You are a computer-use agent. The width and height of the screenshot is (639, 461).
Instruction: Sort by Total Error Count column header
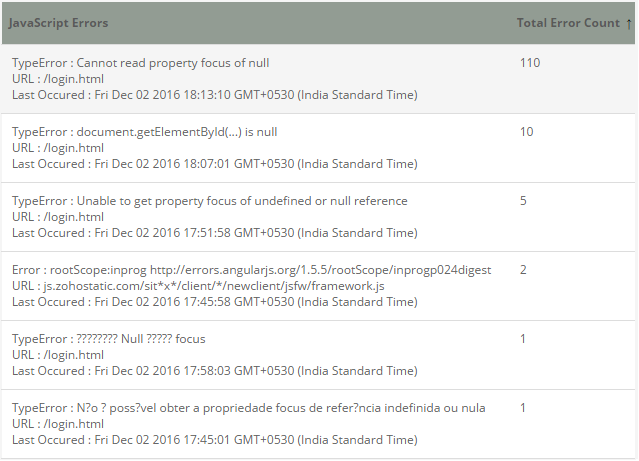(x=568, y=23)
